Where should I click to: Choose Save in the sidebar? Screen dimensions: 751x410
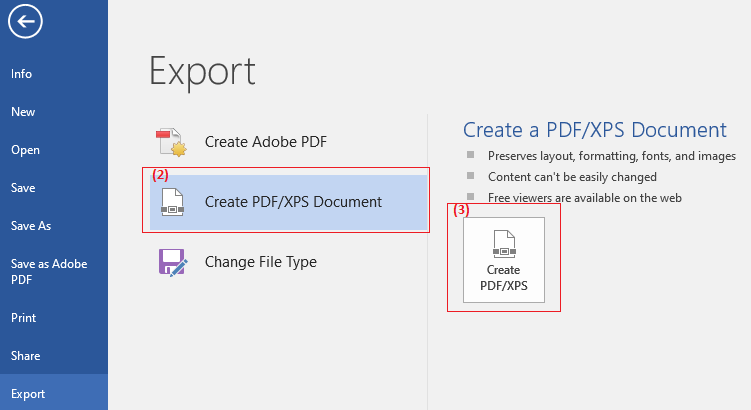click(23, 188)
